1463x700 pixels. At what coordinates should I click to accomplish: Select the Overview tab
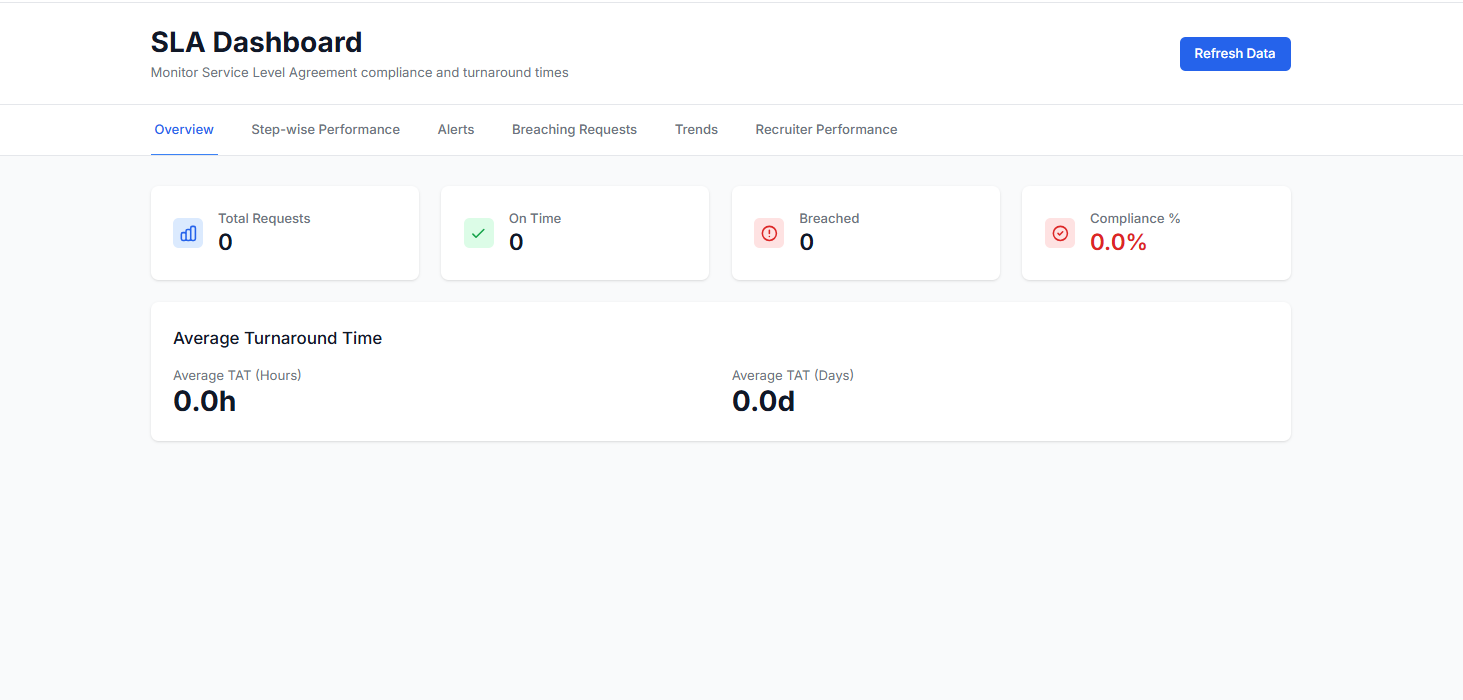(184, 130)
